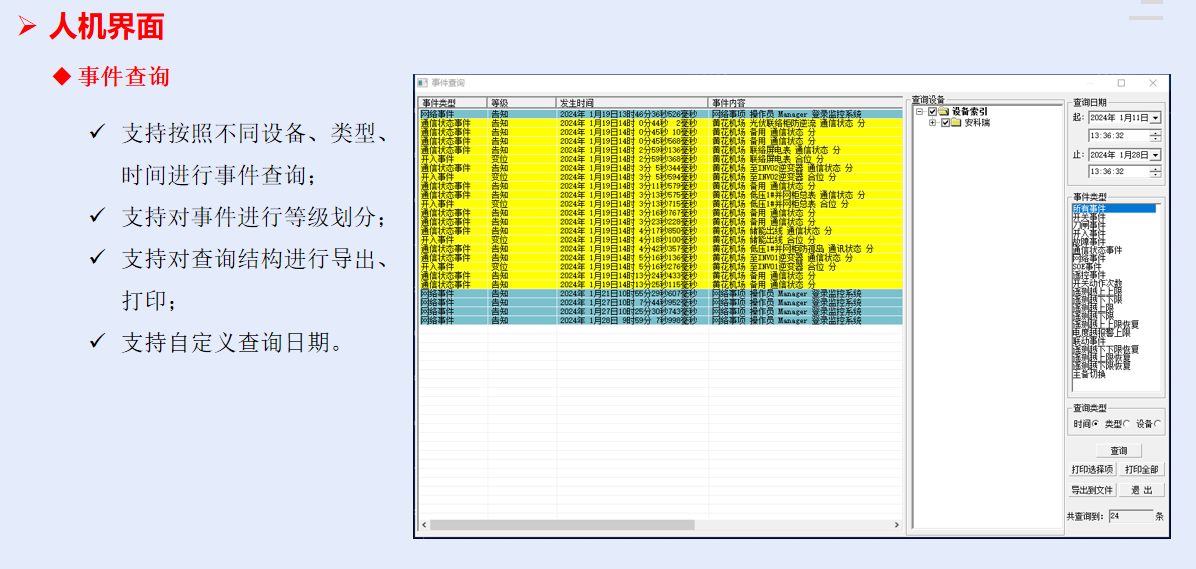Viewport: 1196px width, 569px height.
Task: Collapse the 设备索引 tree node
Action: point(919,111)
